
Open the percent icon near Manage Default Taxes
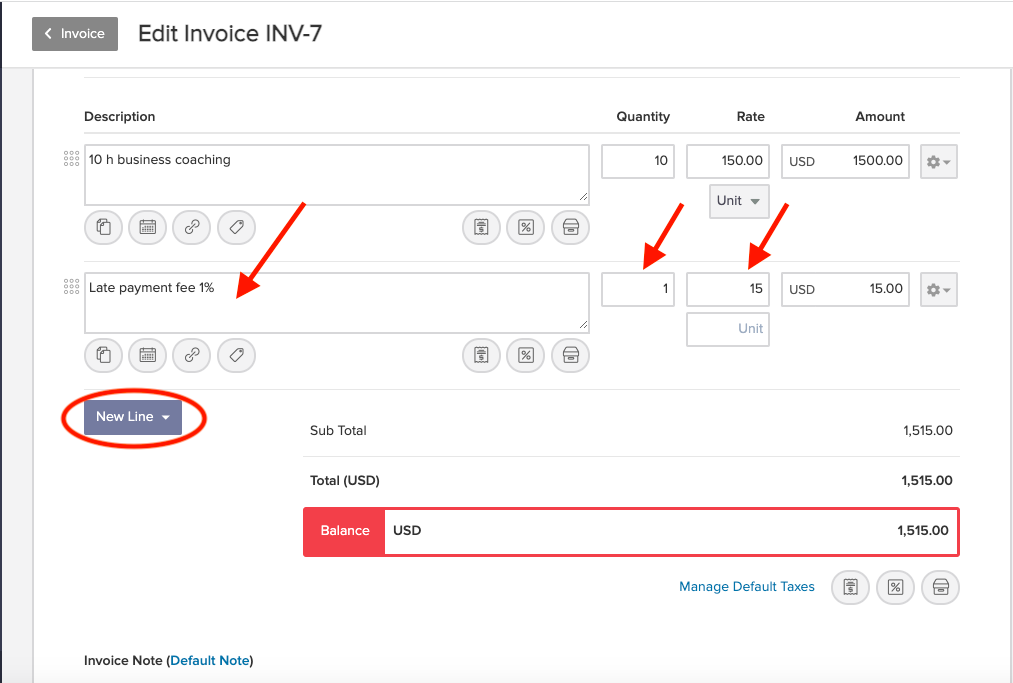(x=895, y=587)
